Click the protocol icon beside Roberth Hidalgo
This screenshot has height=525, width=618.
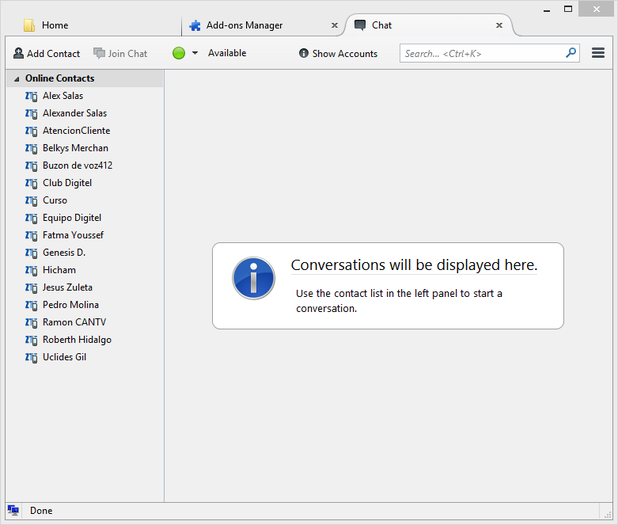point(31,340)
